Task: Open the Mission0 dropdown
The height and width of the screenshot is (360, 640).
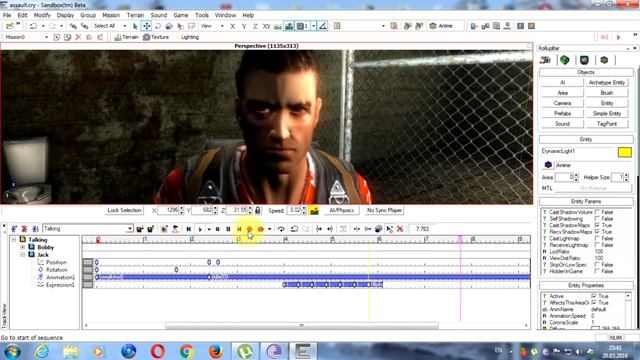Action: pyautogui.click(x=46, y=37)
